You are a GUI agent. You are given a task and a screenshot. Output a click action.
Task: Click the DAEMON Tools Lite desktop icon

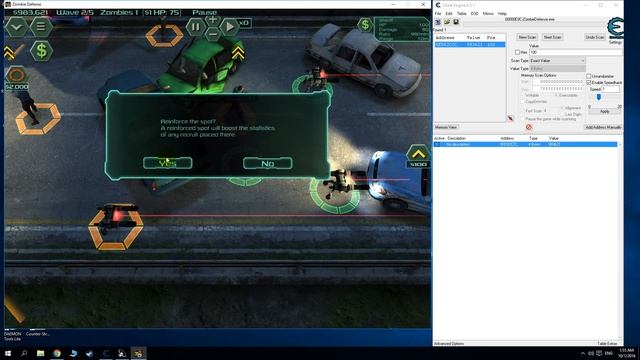pyautogui.click(x=12, y=335)
